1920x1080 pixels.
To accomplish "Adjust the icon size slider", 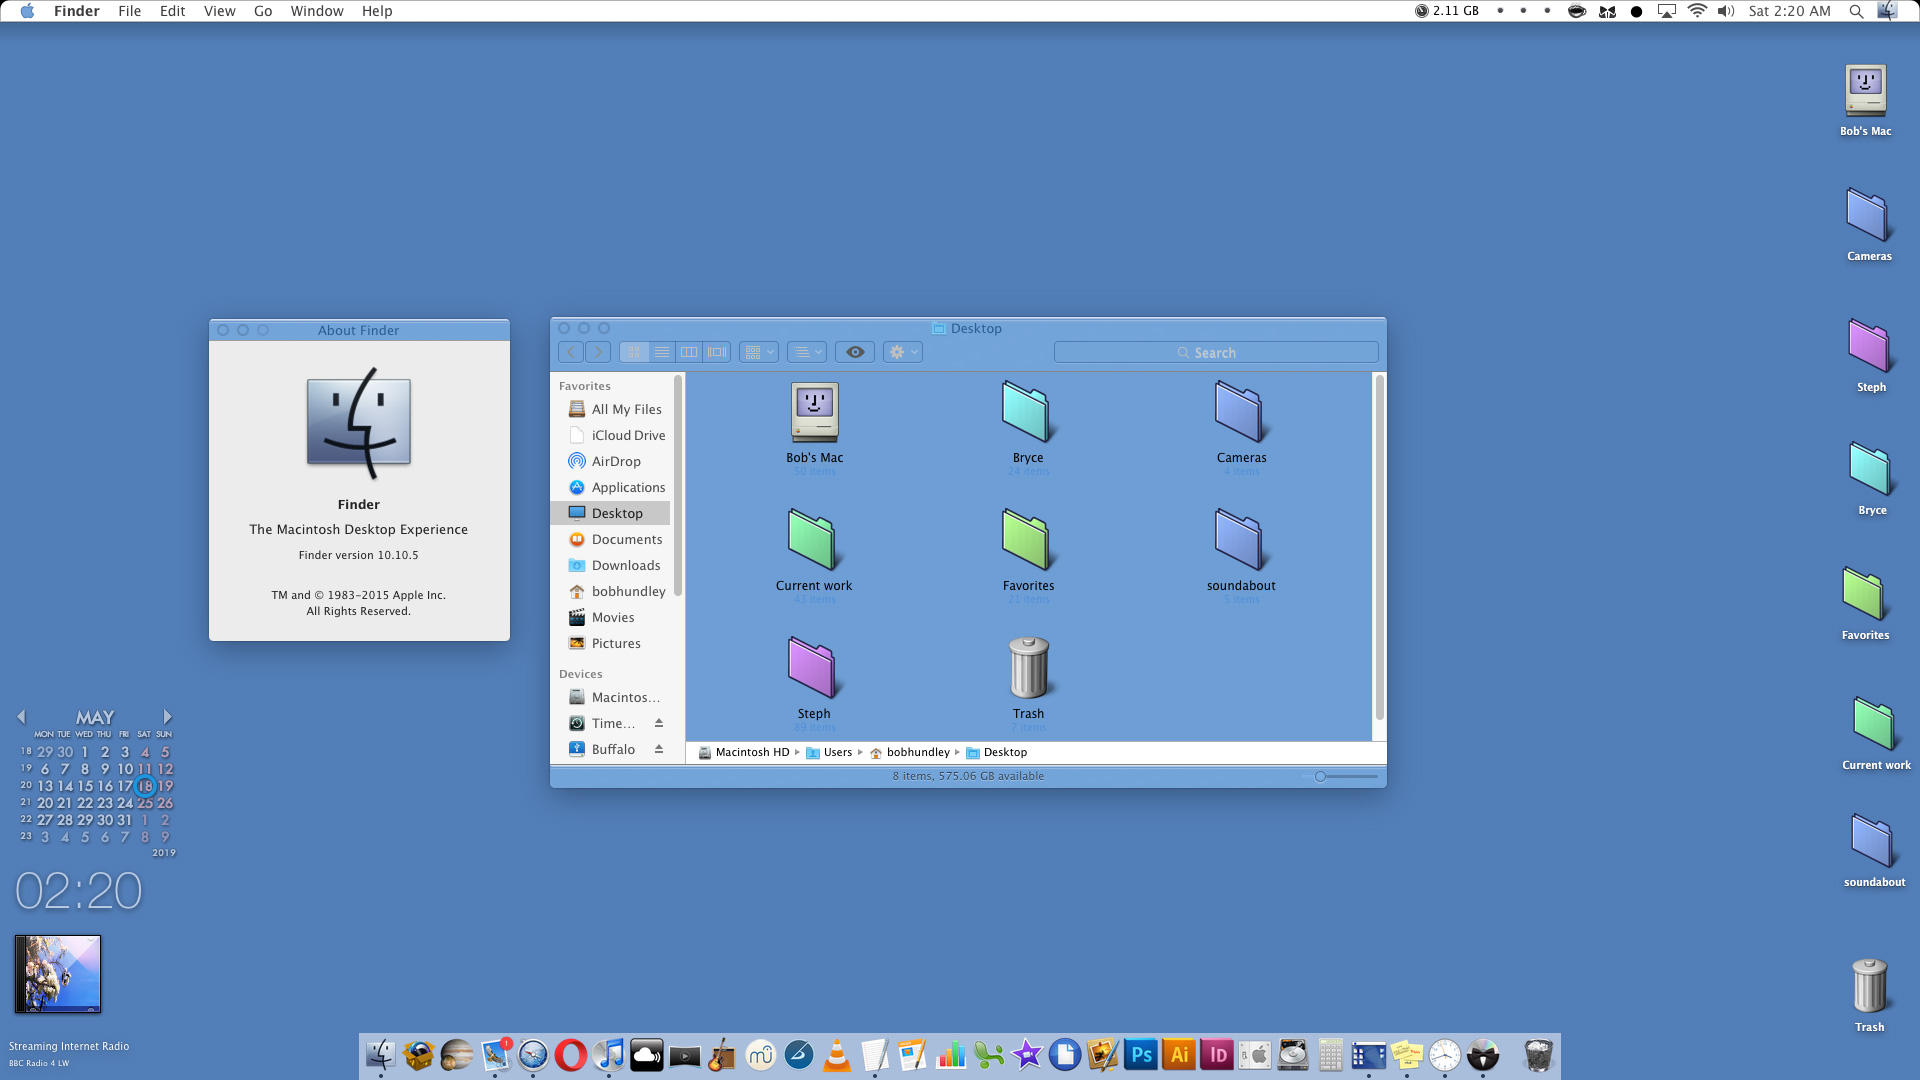I will (1321, 776).
